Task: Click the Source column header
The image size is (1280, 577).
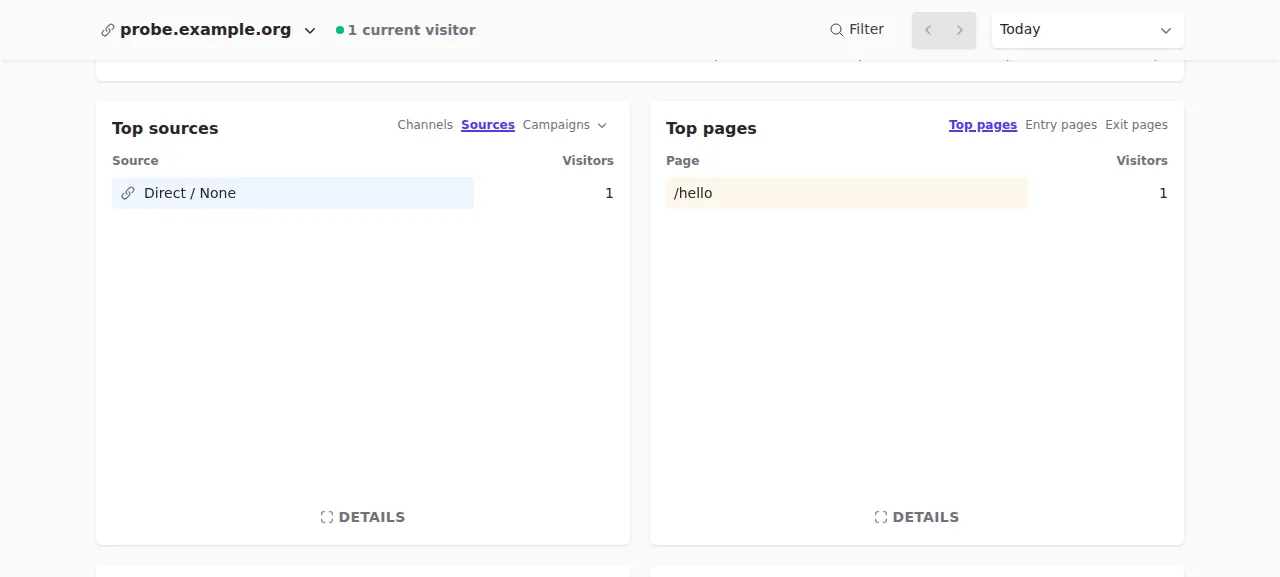Action: pyautogui.click(x=135, y=160)
